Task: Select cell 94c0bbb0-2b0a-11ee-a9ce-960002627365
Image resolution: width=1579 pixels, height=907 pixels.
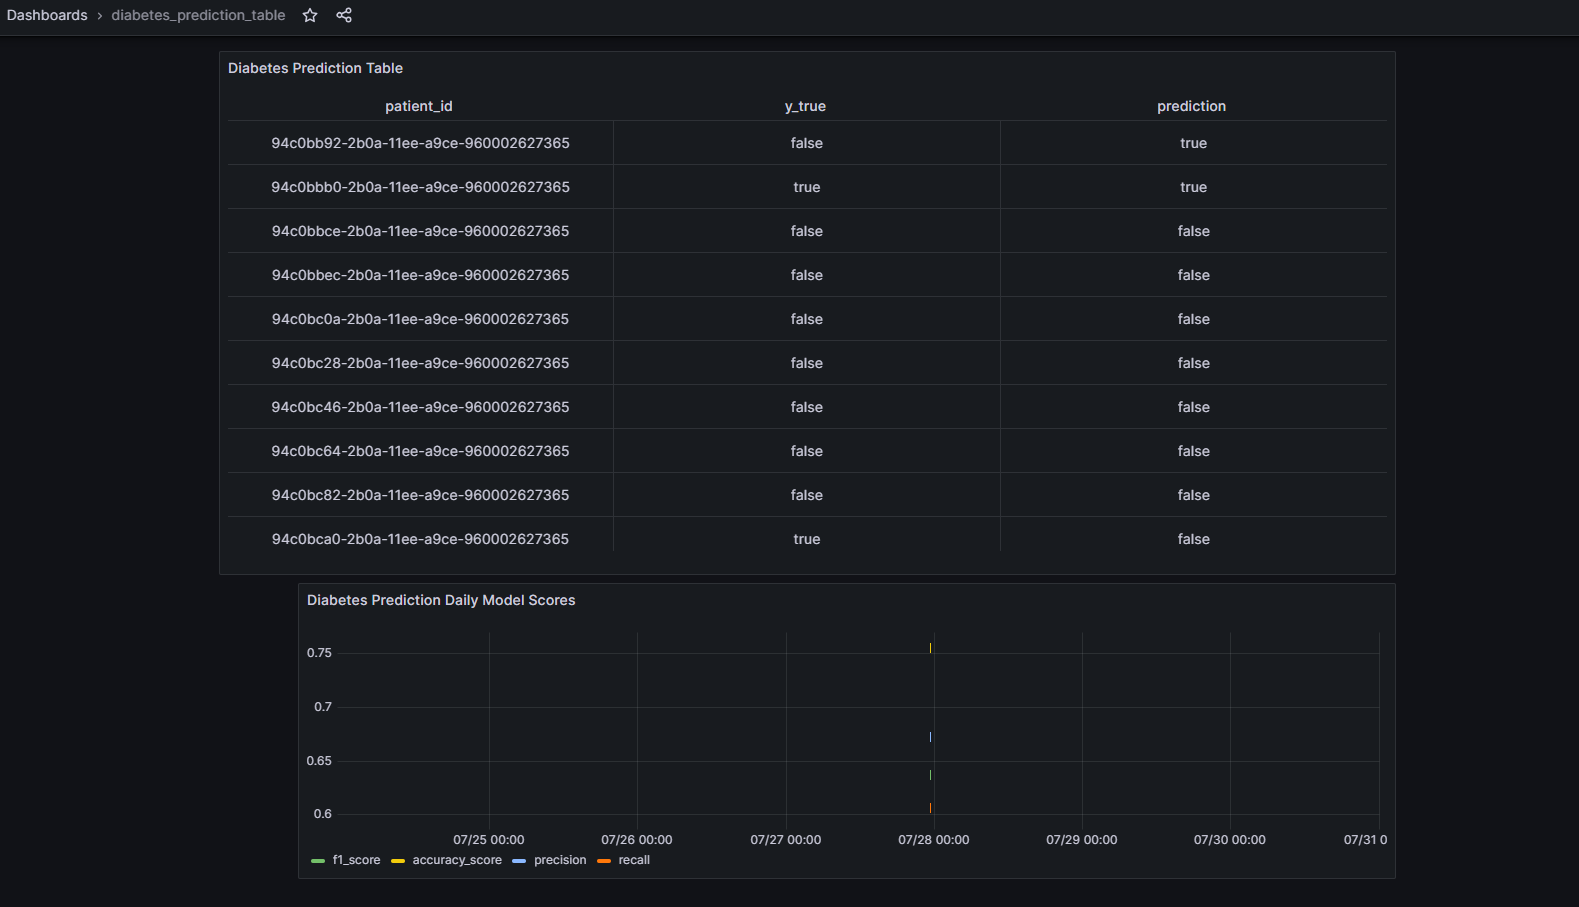Action: (420, 187)
